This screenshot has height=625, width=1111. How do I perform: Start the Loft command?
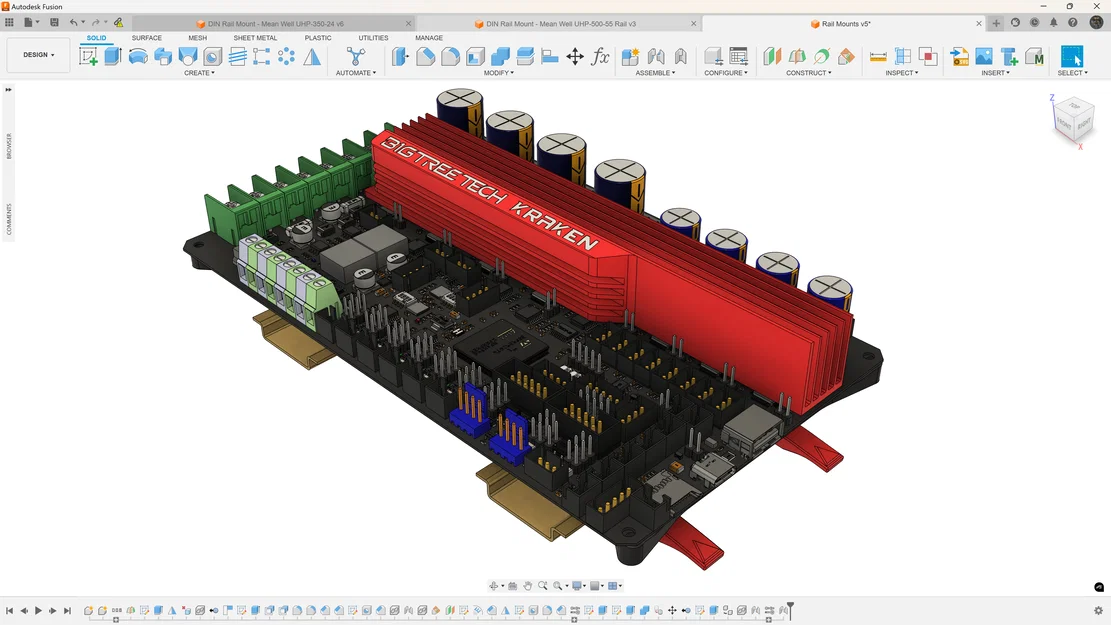tap(186, 56)
